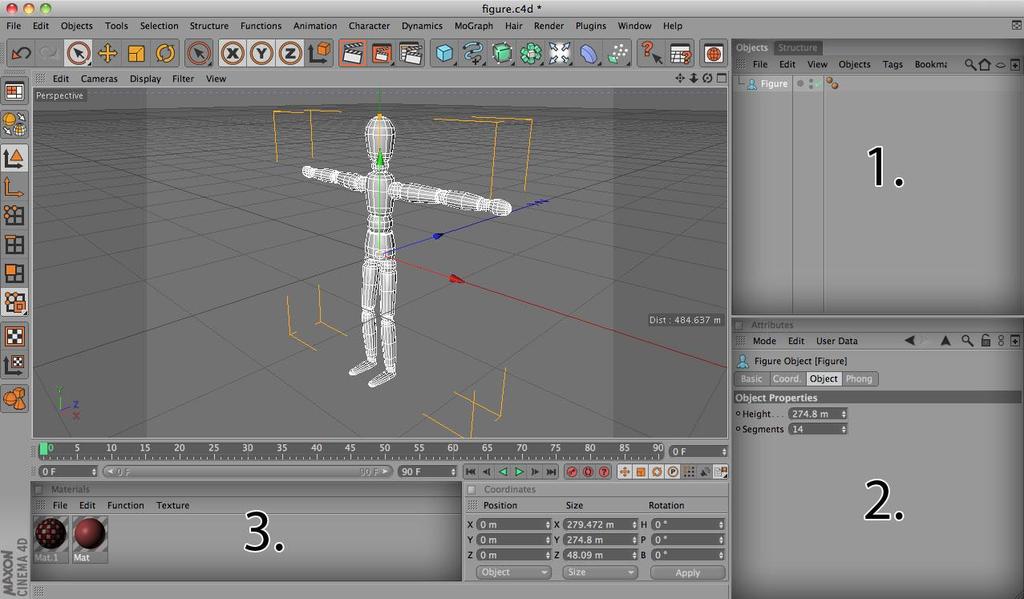
Task: Open the Render menu
Action: [x=549, y=26]
